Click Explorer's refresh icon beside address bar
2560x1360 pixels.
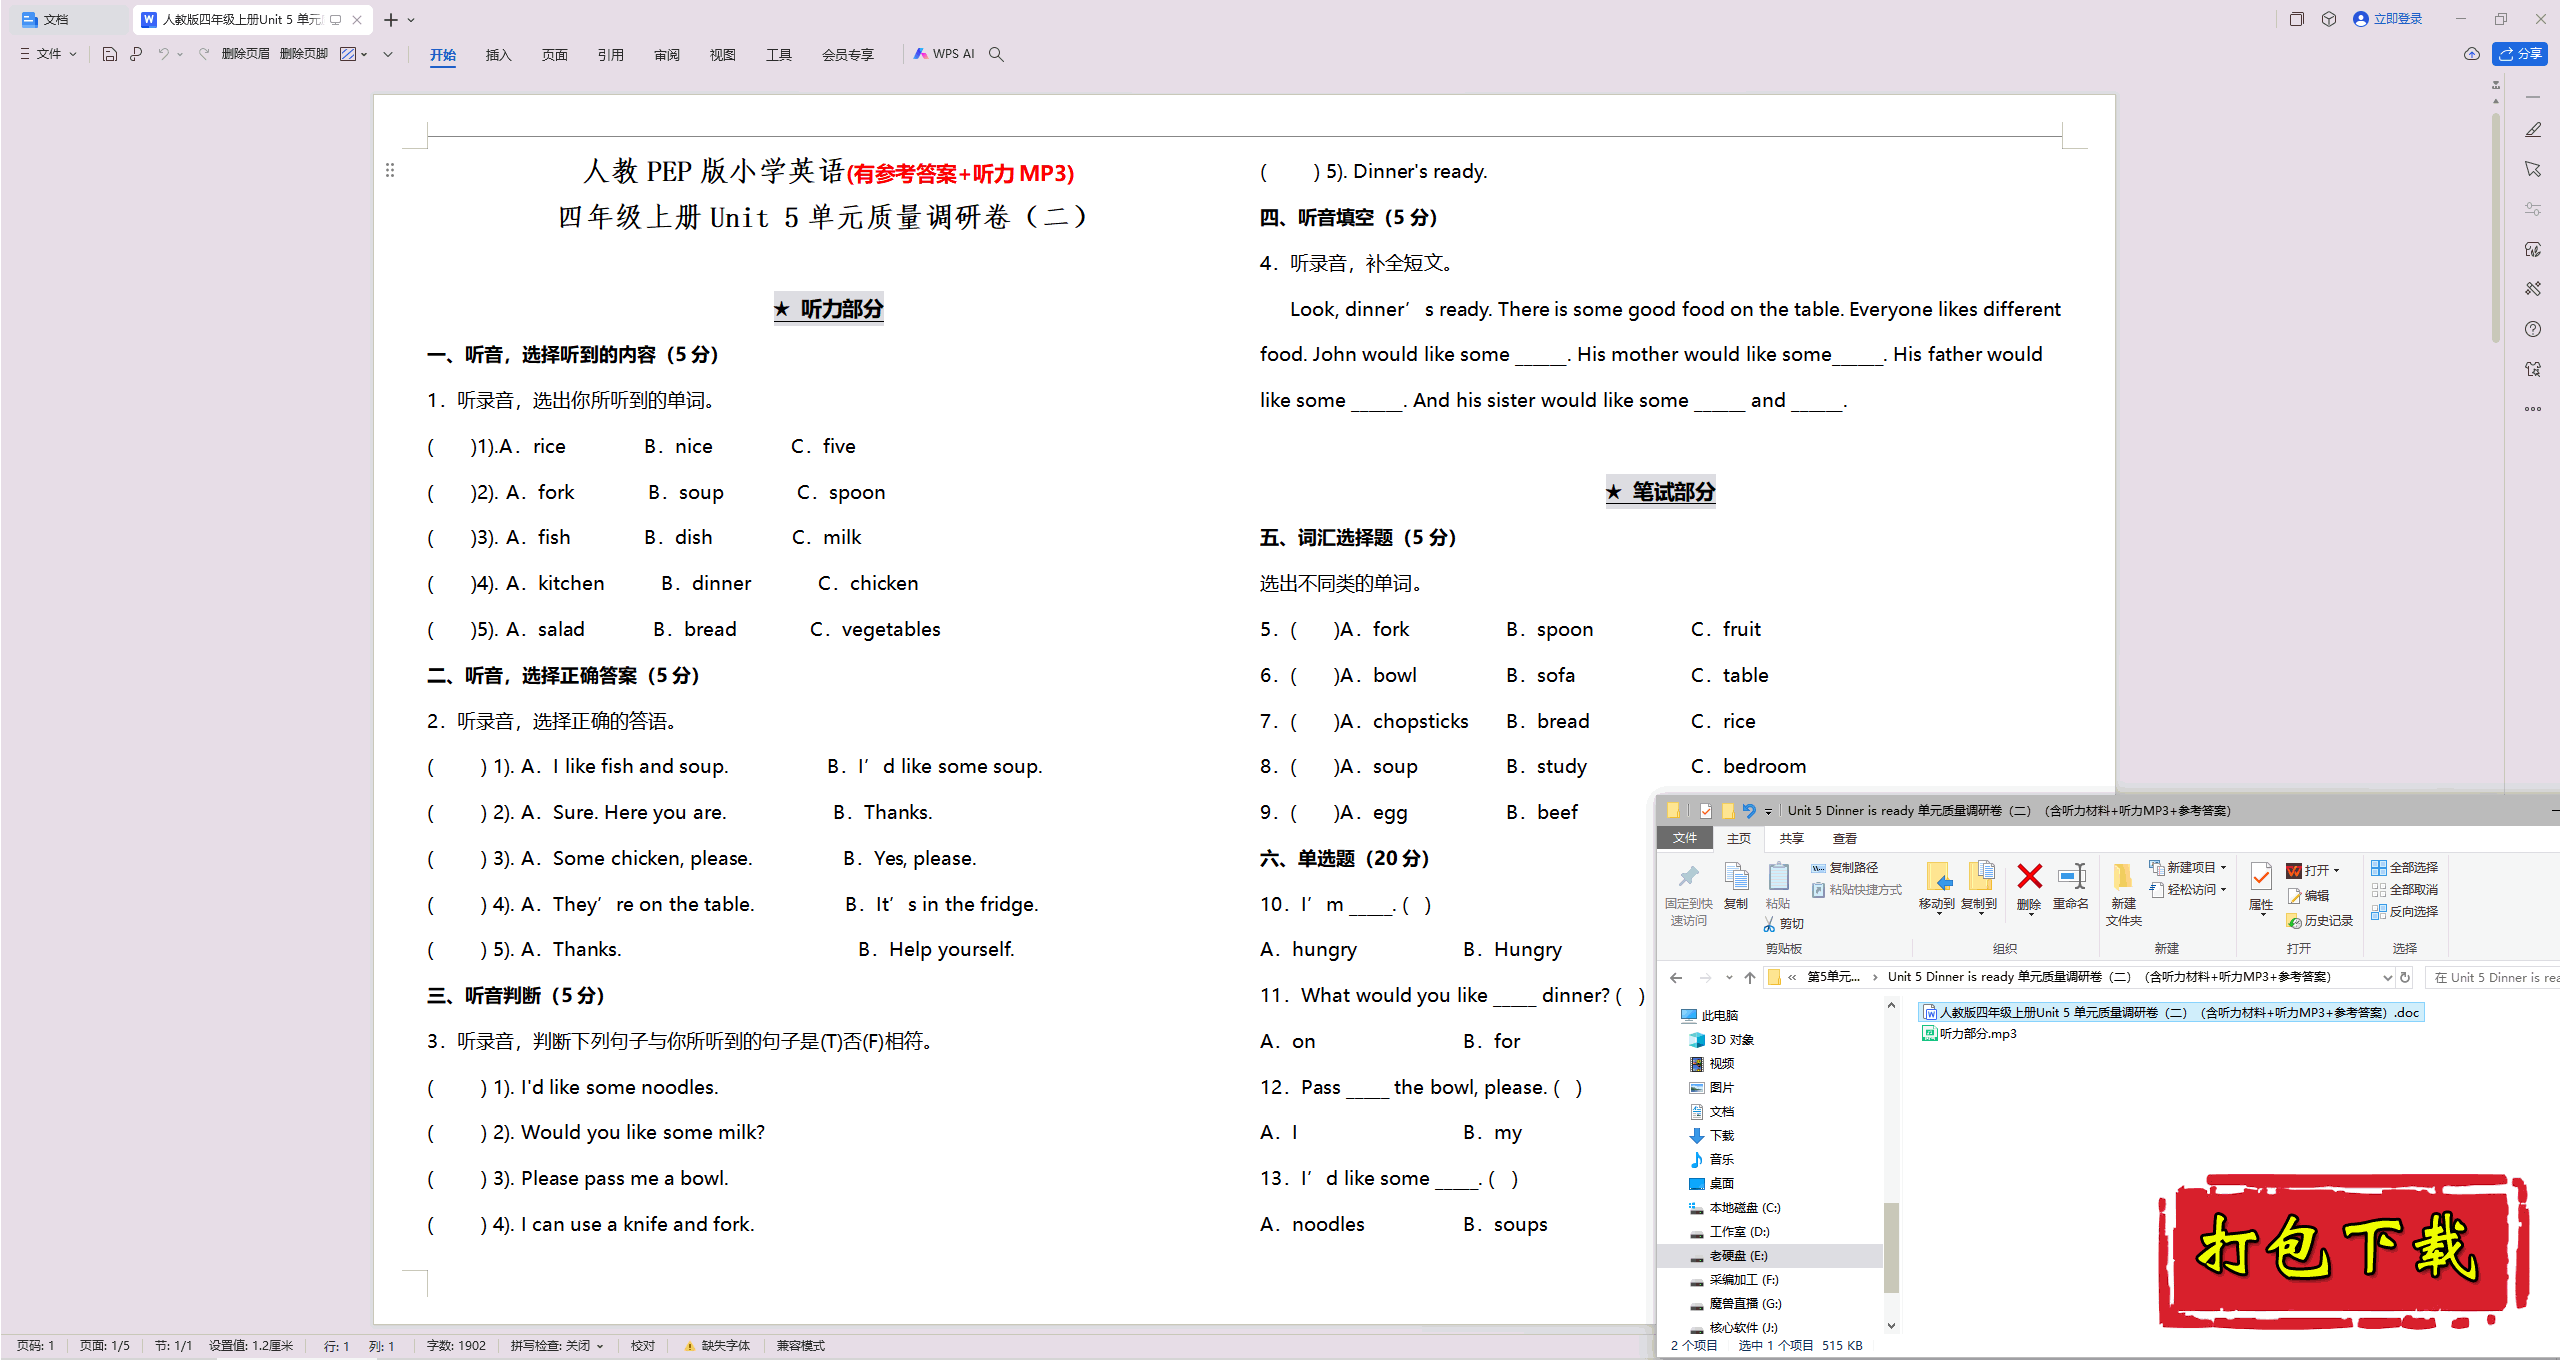click(2405, 977)
